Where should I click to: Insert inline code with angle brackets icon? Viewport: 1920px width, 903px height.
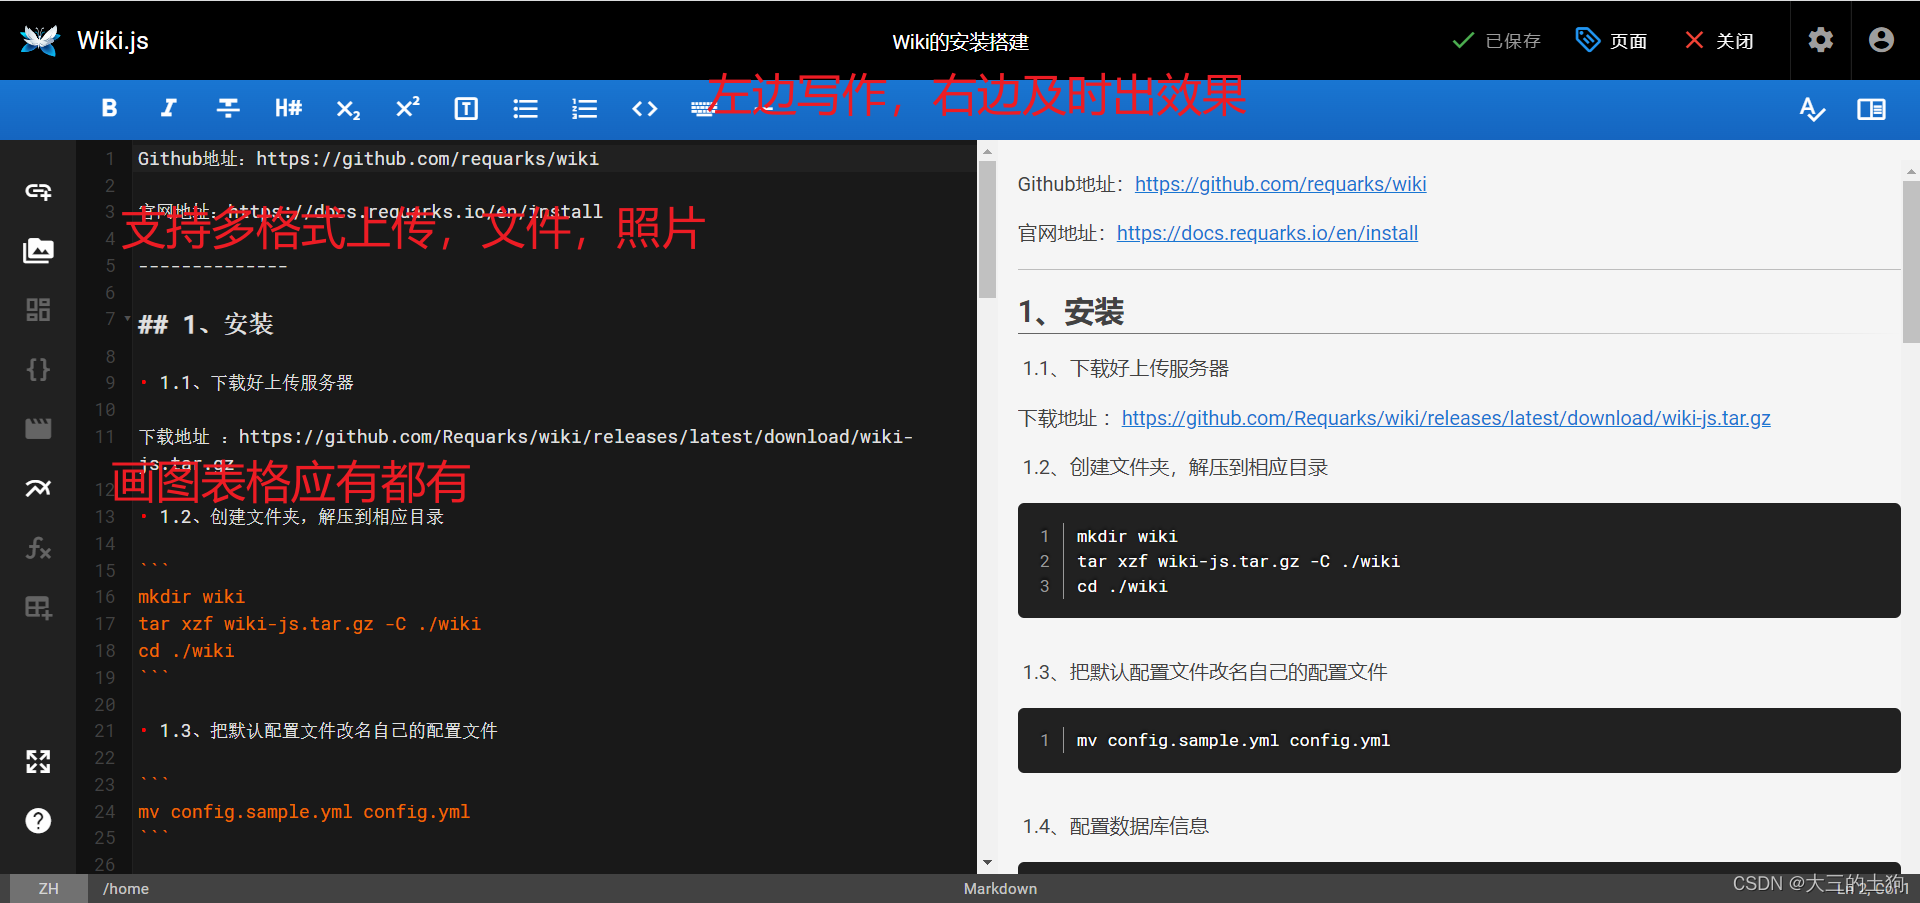(x=645, y=108)
